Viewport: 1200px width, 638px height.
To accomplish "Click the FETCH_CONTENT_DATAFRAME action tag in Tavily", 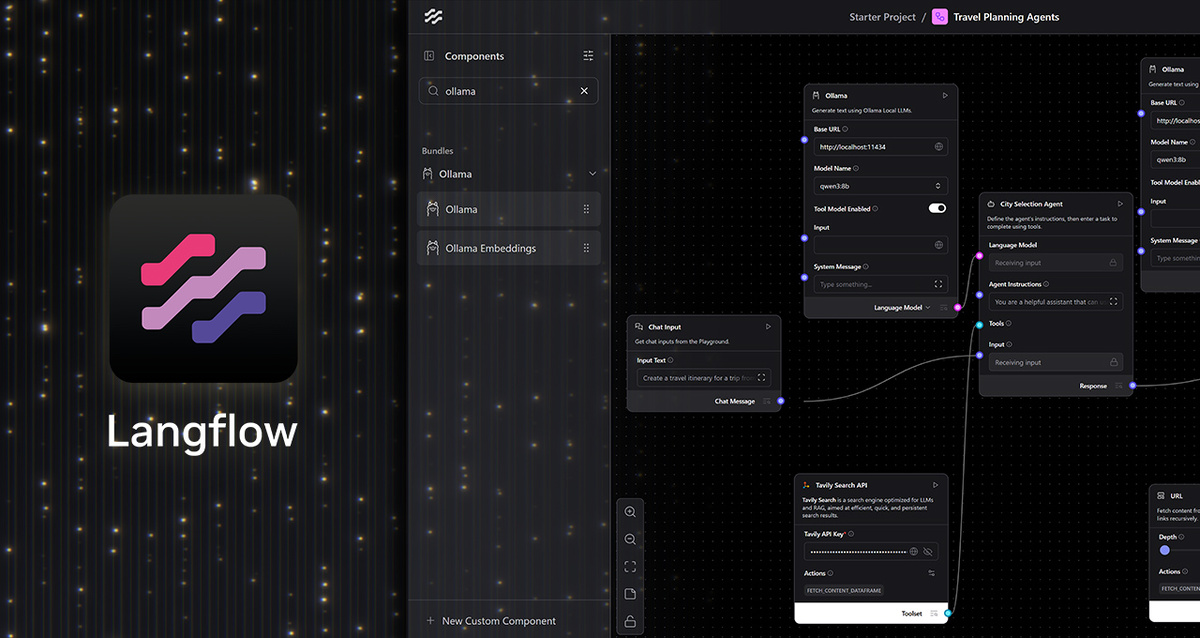I will point(844,590).
